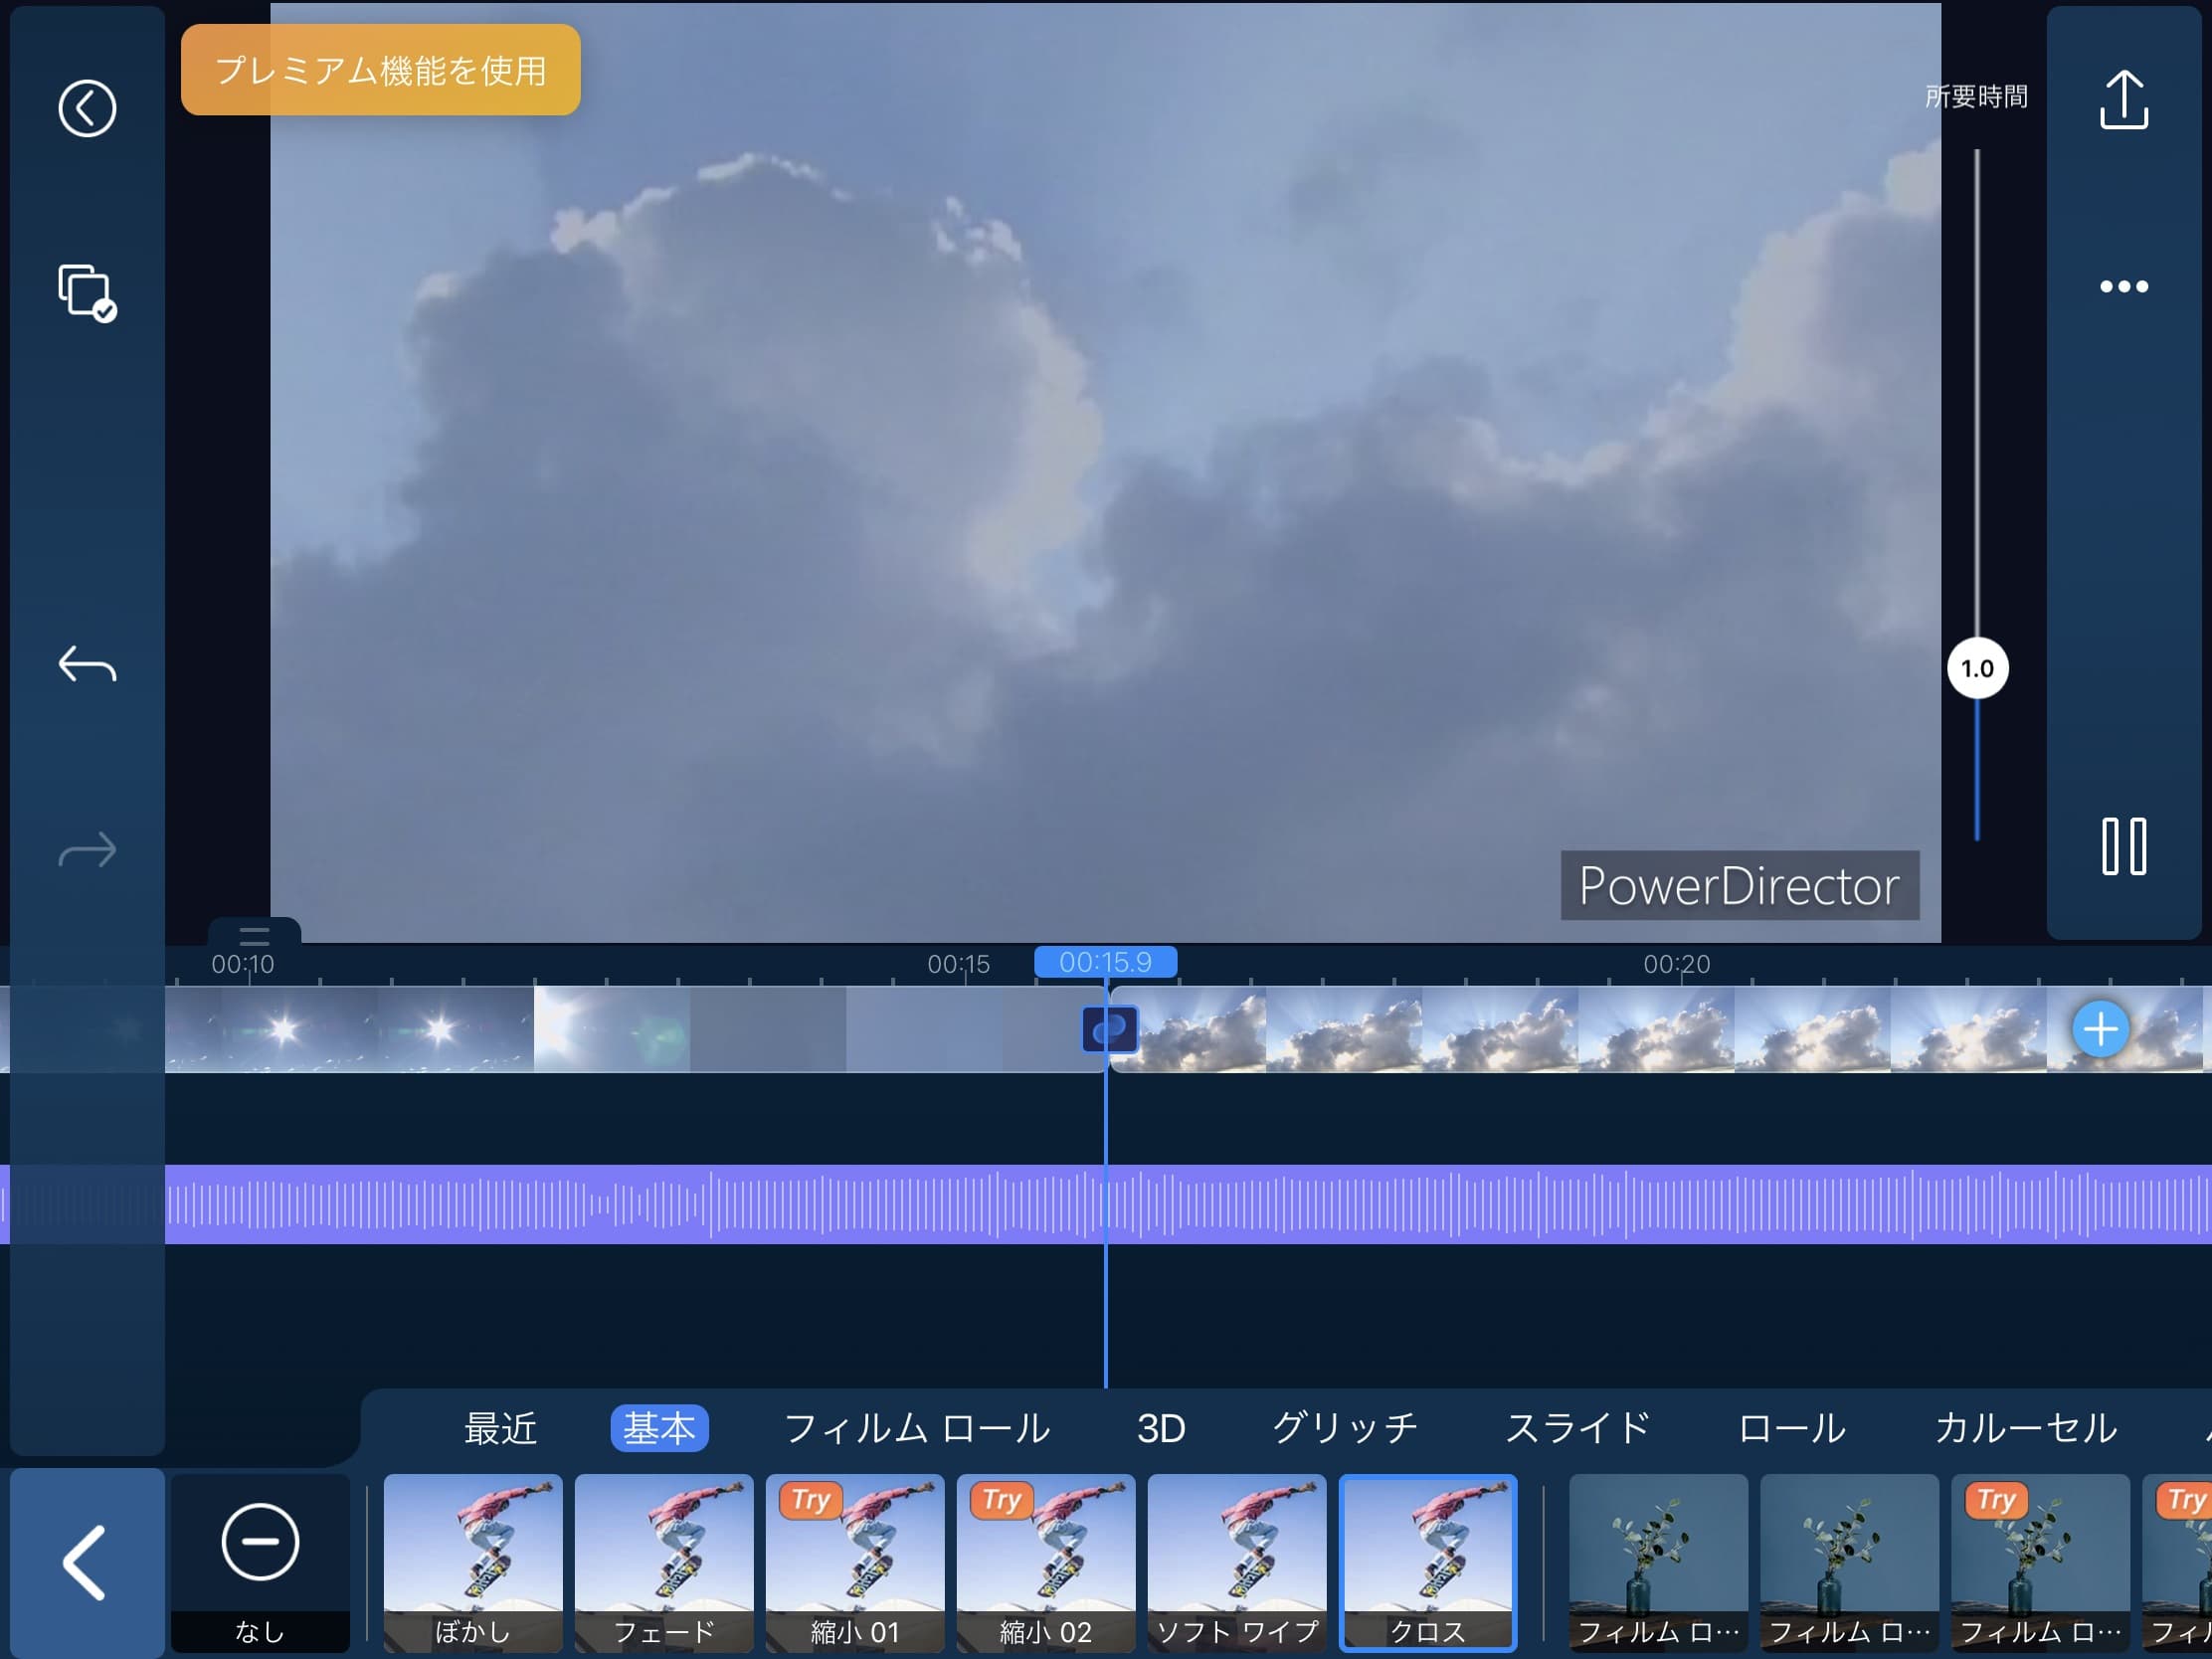This screenshot has width=2212, height=1659.
Task: Select the なし no-transition option
Action: tap(260, 1562)
